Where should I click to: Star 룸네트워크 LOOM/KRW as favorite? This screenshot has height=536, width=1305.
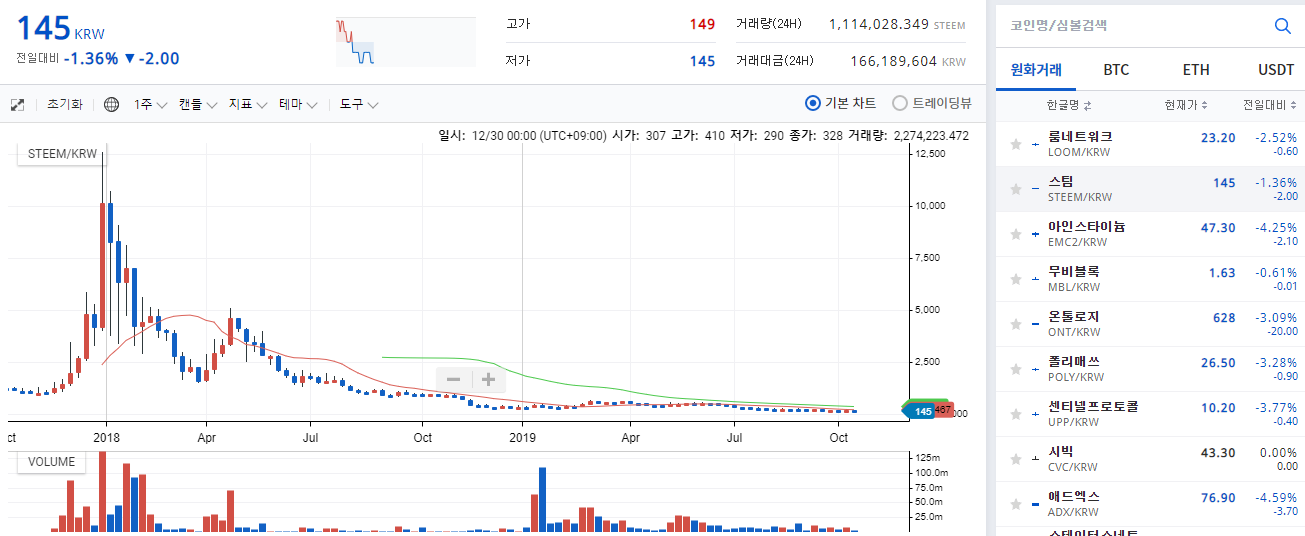click(x=1016, y=144)
